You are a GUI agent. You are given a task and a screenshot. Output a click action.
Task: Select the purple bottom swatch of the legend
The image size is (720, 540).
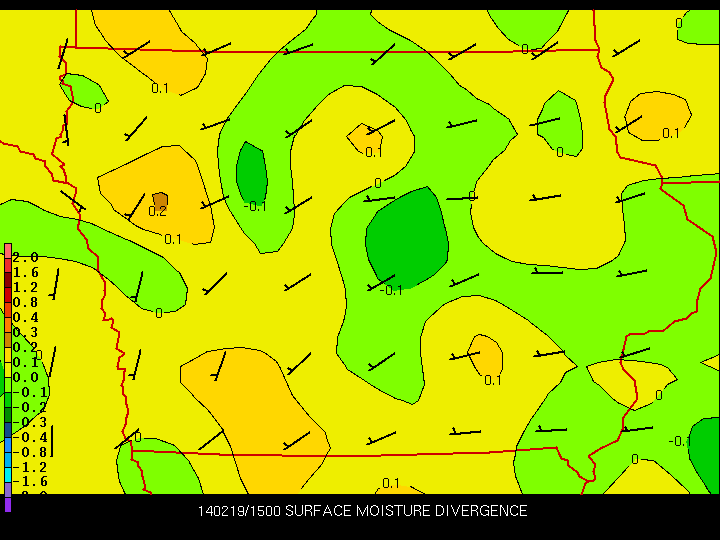tap(8, 505)
